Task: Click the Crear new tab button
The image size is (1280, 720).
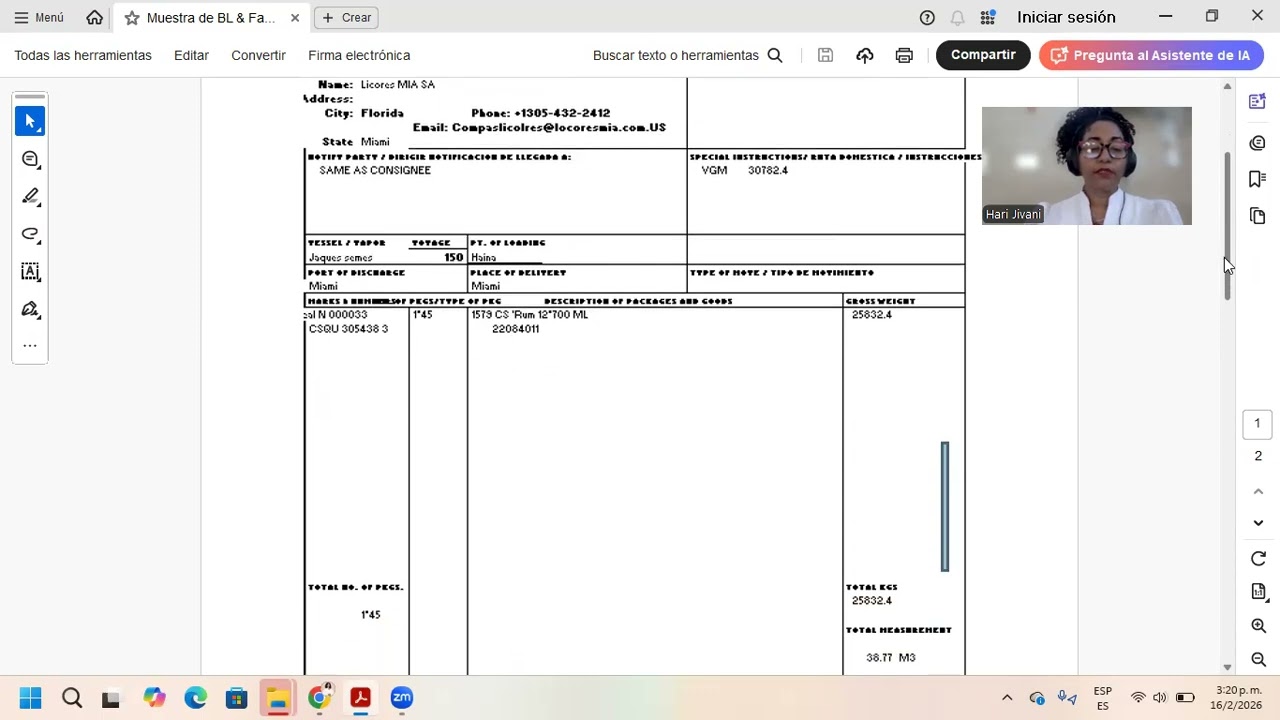Action: 347,18
